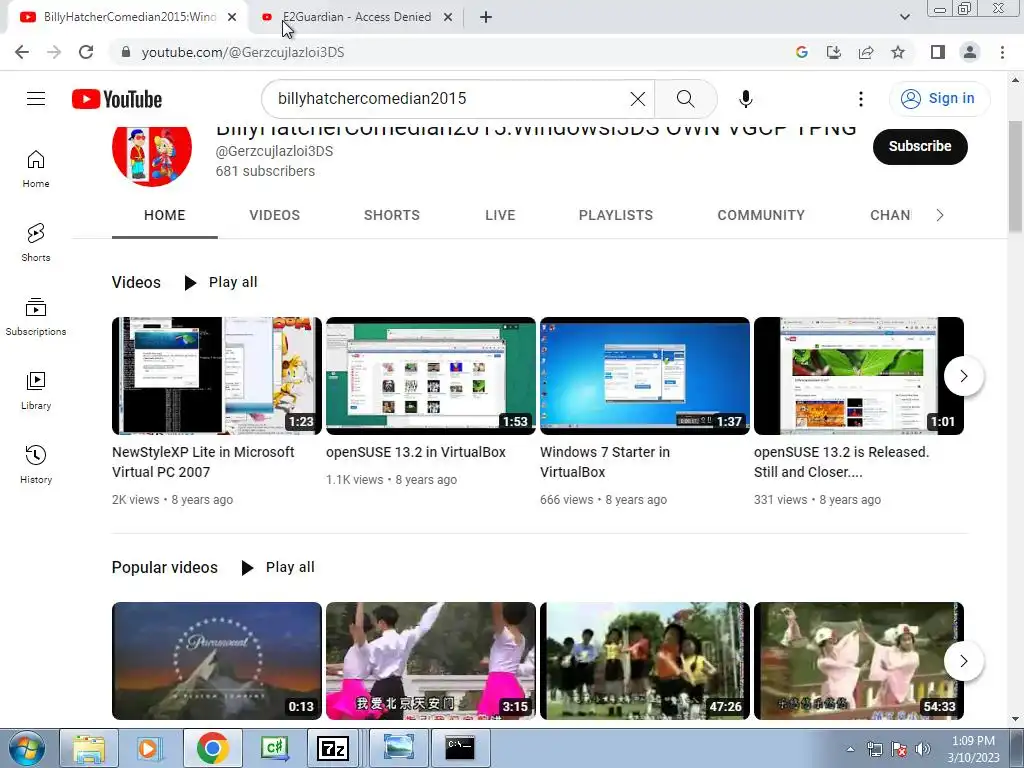
Task: Click the 54:33 popular video thumbnail
Action: coord(859,661)
